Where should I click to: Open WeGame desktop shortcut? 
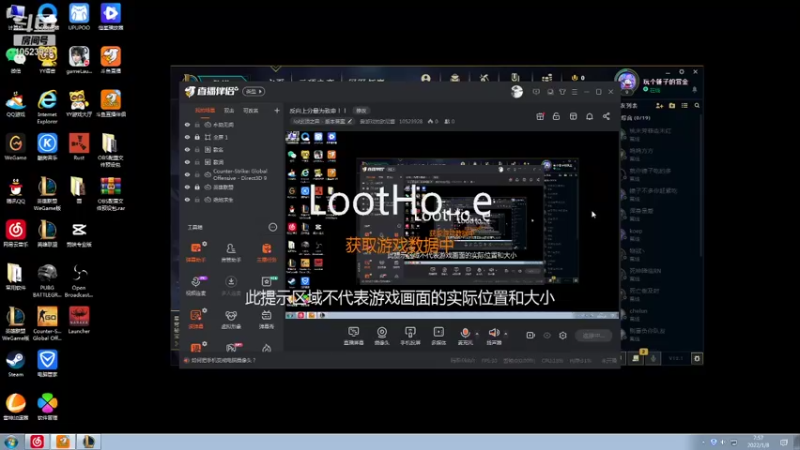tap(15, 147)
